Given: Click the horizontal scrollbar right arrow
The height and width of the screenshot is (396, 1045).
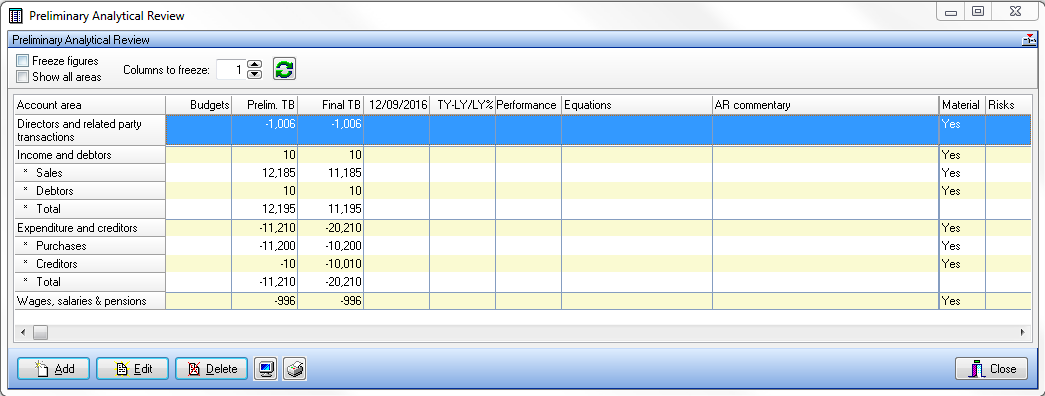Looking at the screenshot, I should (1022, 332).
